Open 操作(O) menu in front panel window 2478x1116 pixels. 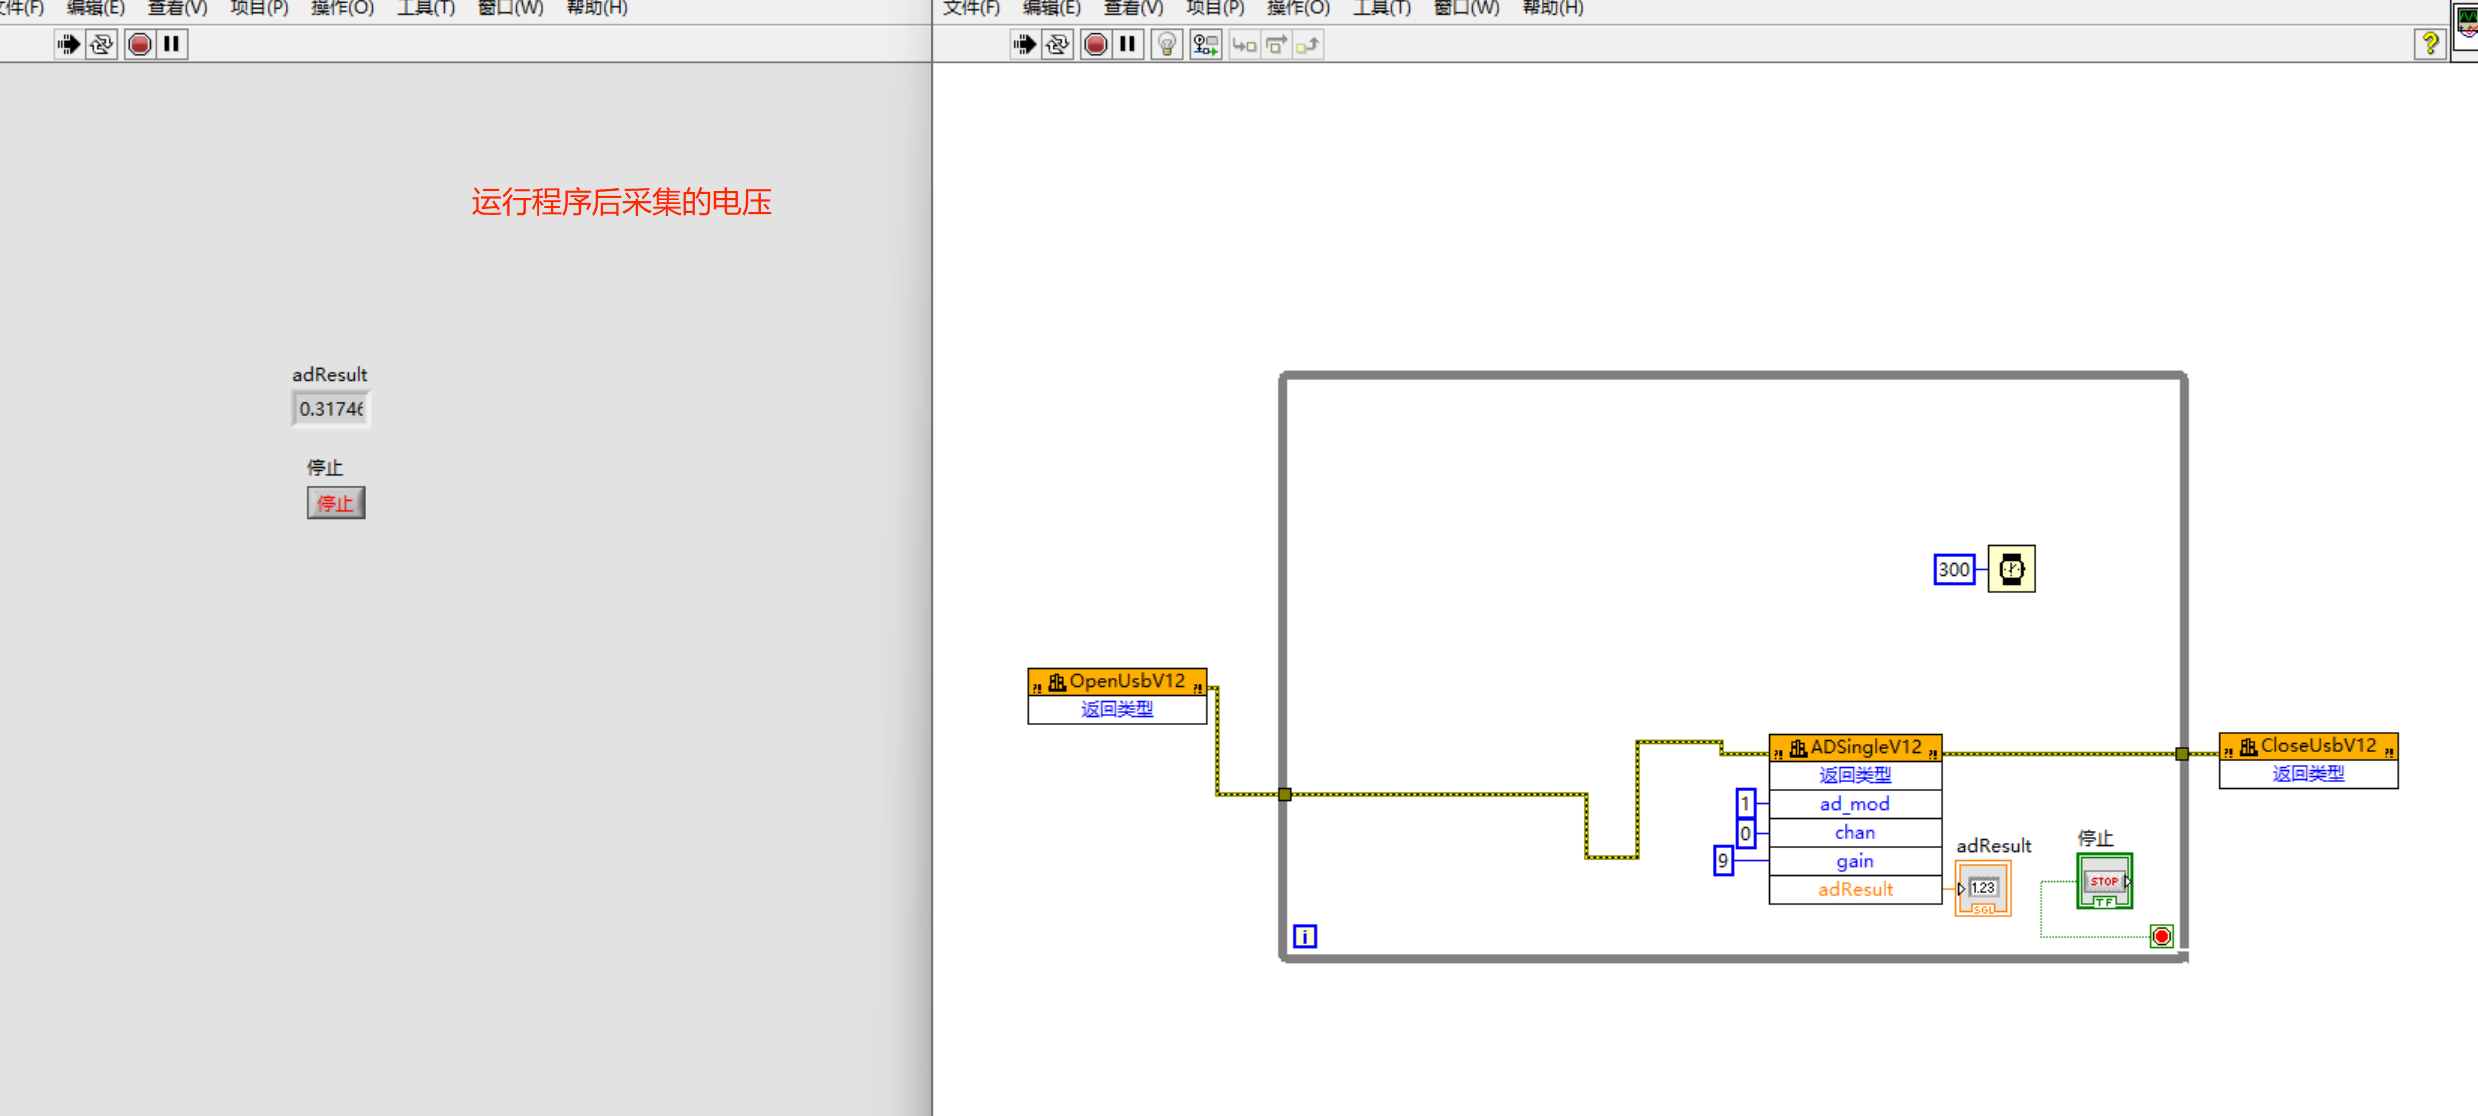click(342, 9)
